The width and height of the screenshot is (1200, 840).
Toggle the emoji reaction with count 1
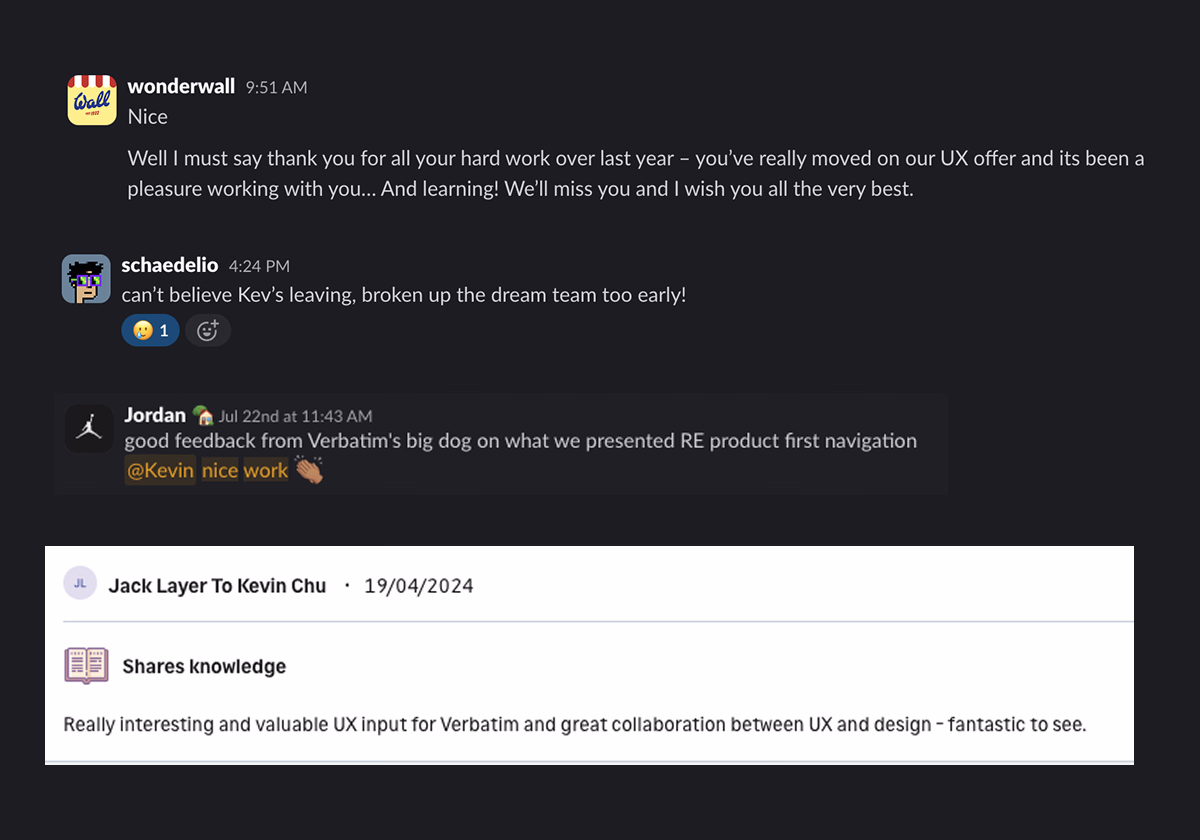coord(150,330)
